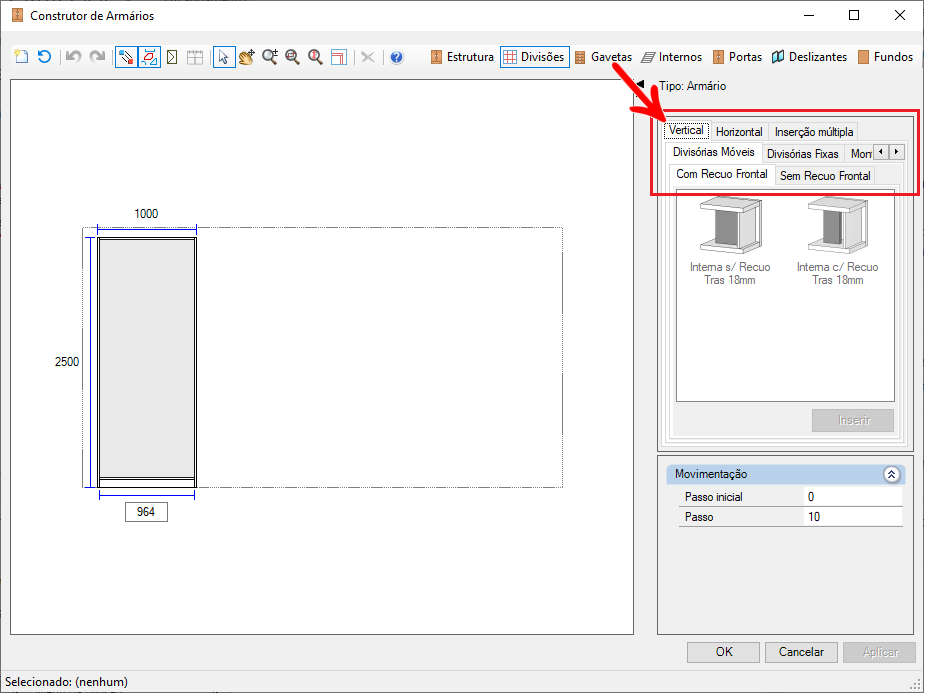Click the blue refresh arrow icon
This screenshot has width=937, height=693.
[x=44, y=57]
